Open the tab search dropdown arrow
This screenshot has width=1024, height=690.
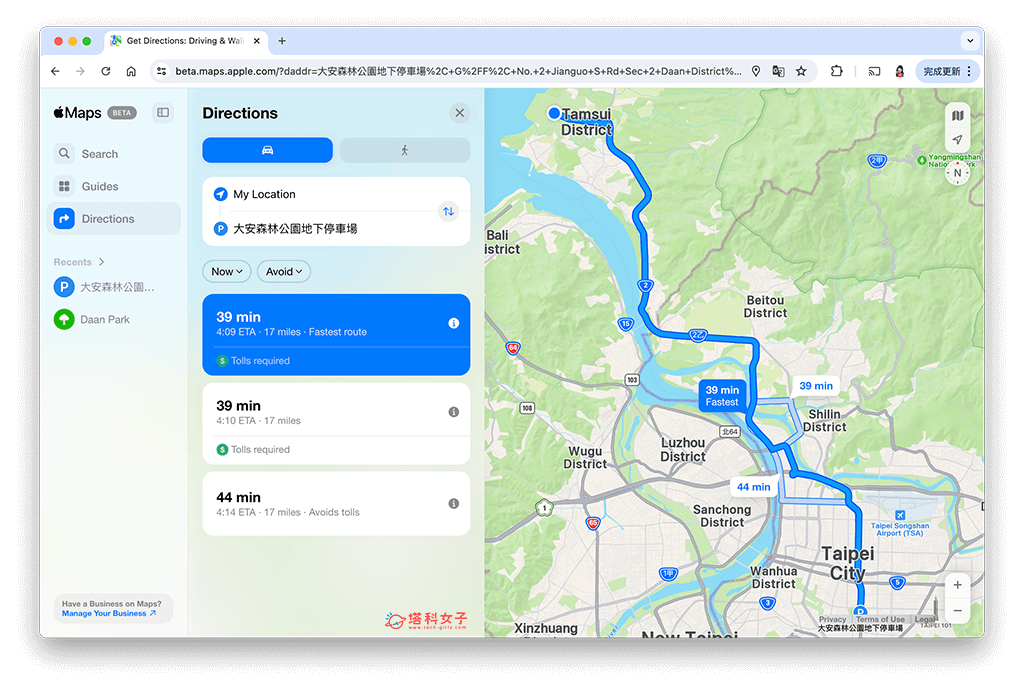[x=970, y=40]
